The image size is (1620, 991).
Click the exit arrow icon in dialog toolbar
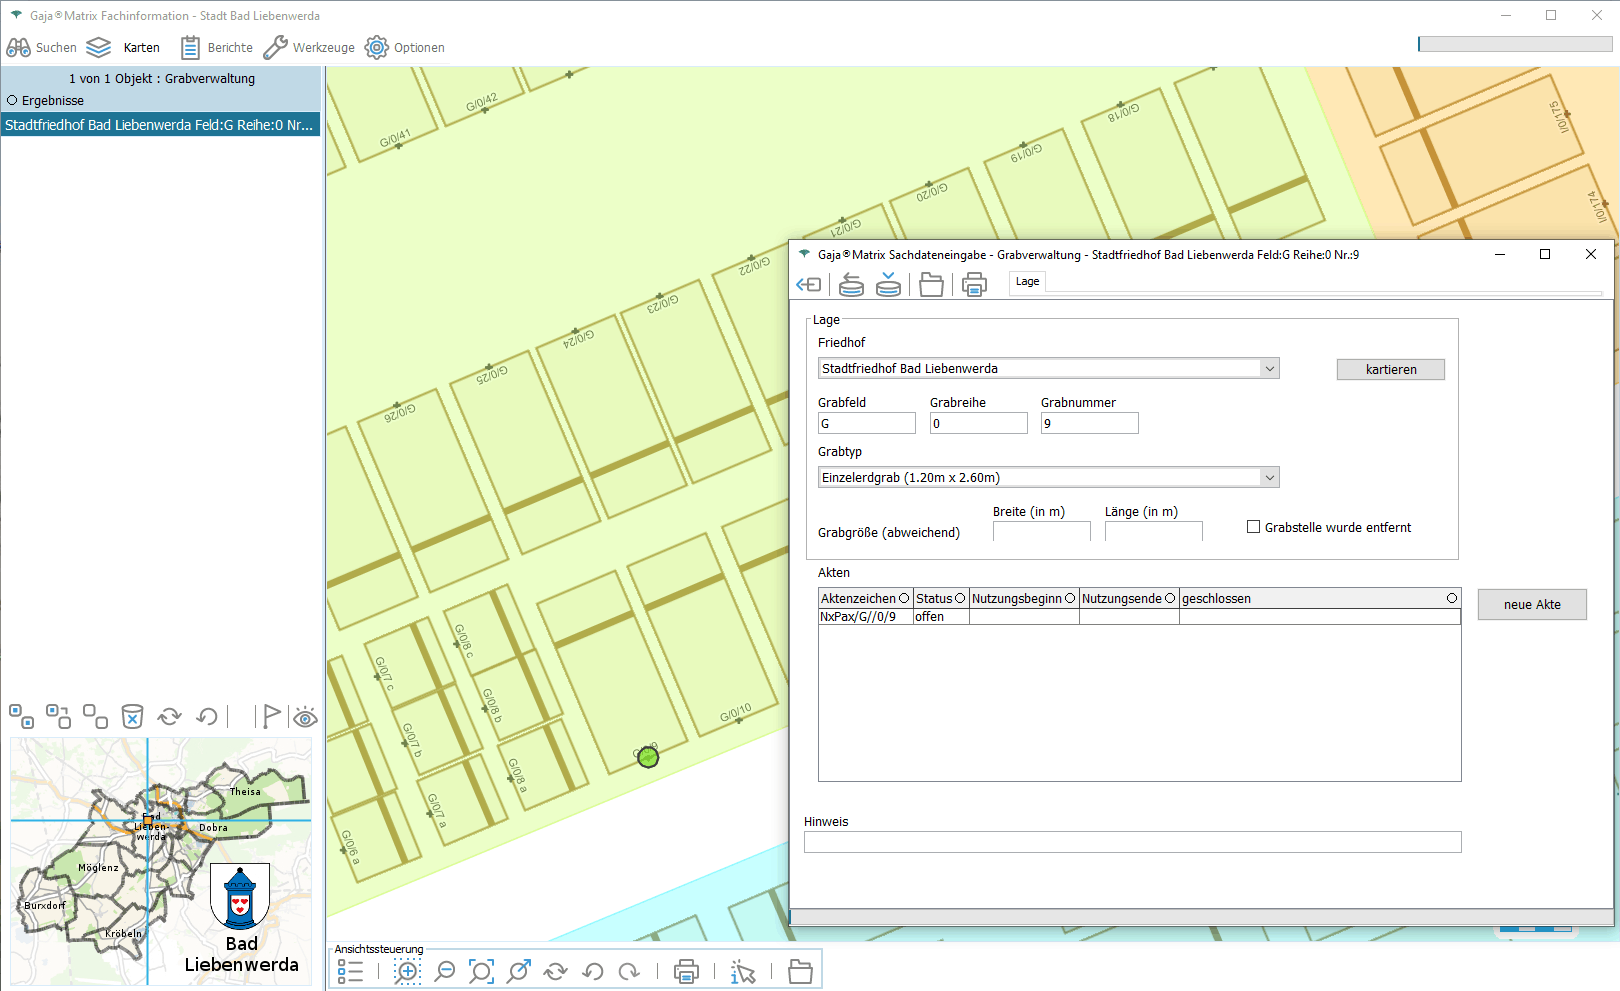pyautogui.click(x=808, y=285)
